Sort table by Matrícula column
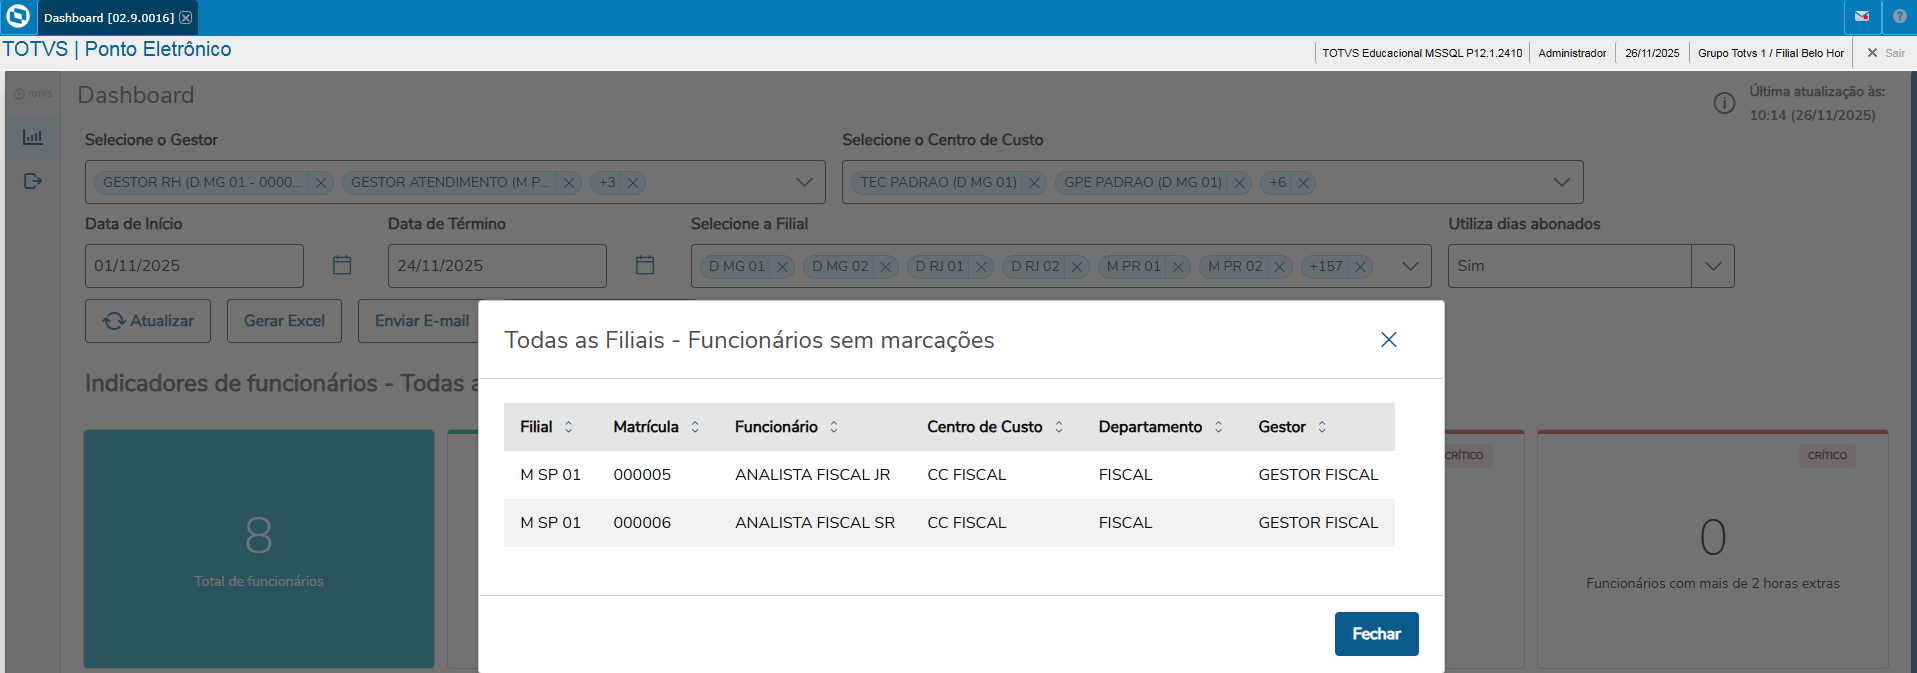 click(x=695, y=427)
